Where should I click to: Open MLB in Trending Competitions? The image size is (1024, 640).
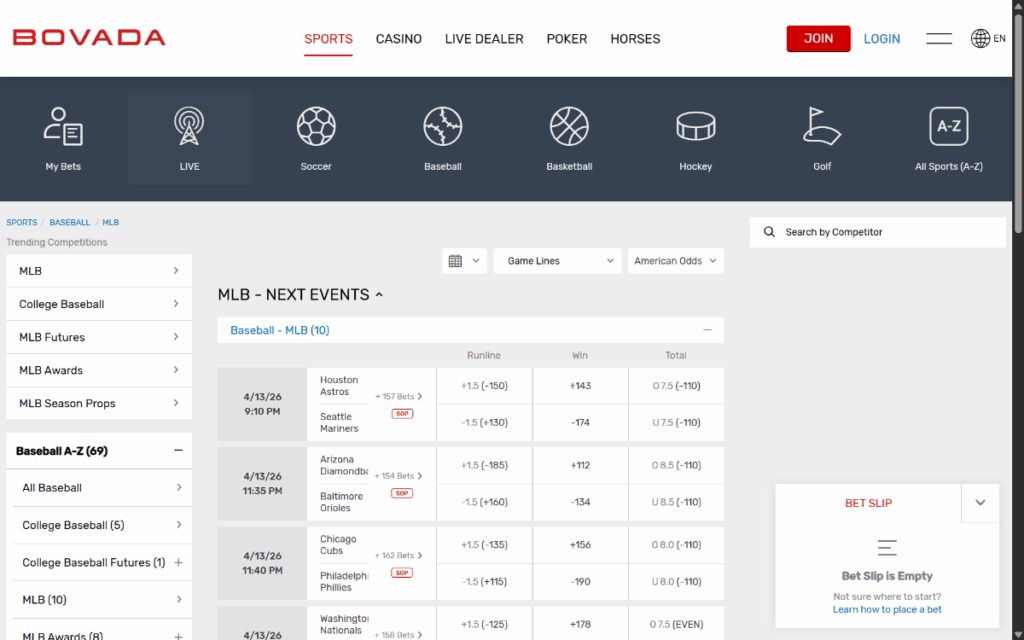pyautogui.click(x=99, y=271)
